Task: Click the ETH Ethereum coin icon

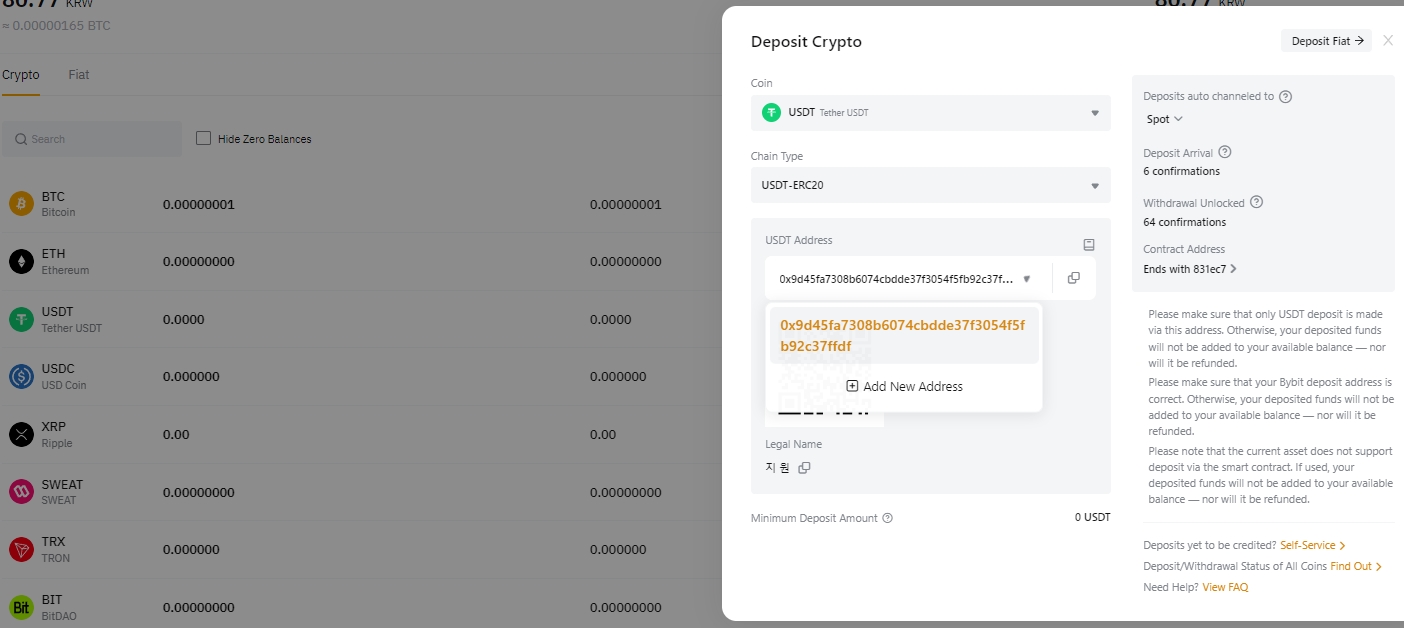Action: (21, 262)
